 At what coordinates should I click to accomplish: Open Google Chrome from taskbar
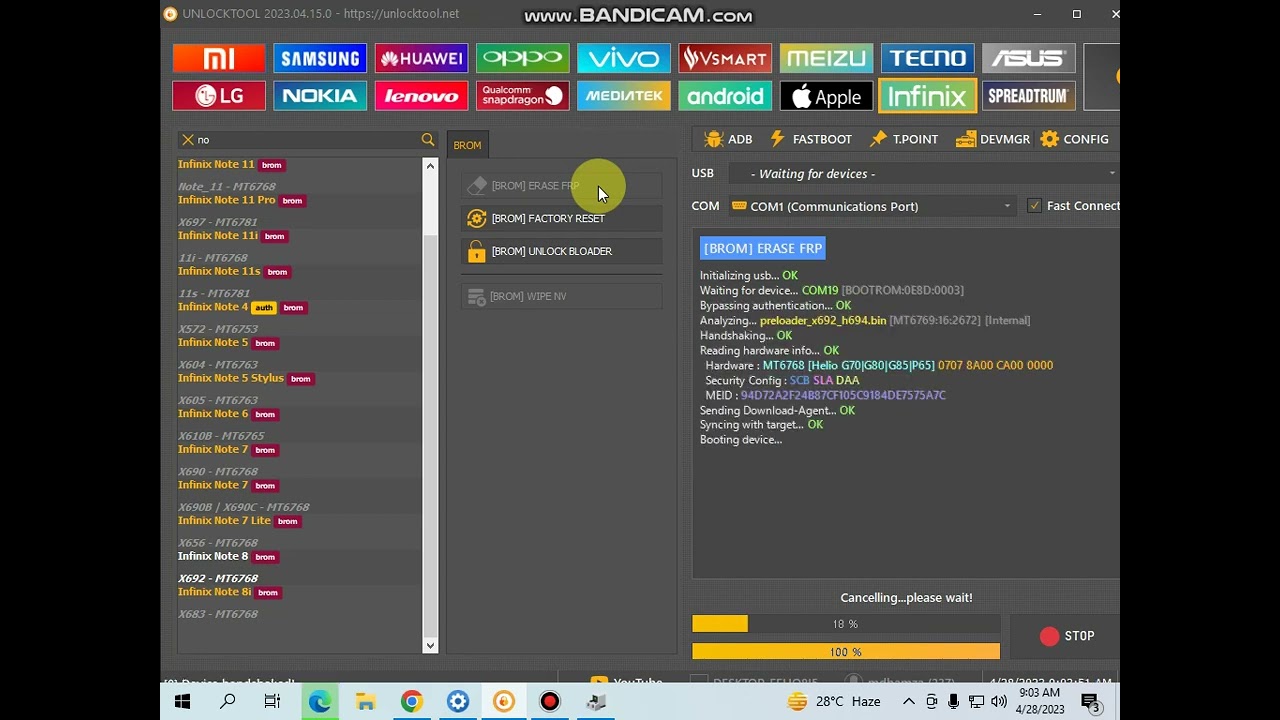pos(412,702)
